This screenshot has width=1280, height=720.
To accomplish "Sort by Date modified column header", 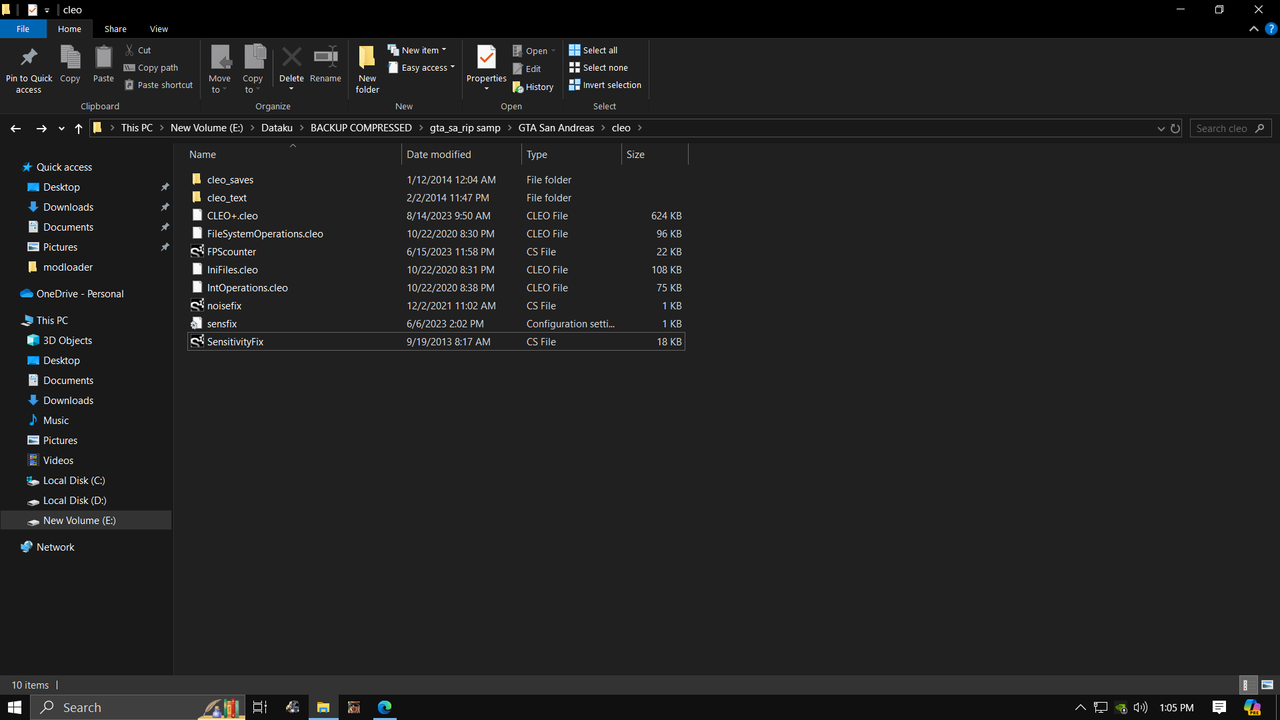I will pos(461,154).
